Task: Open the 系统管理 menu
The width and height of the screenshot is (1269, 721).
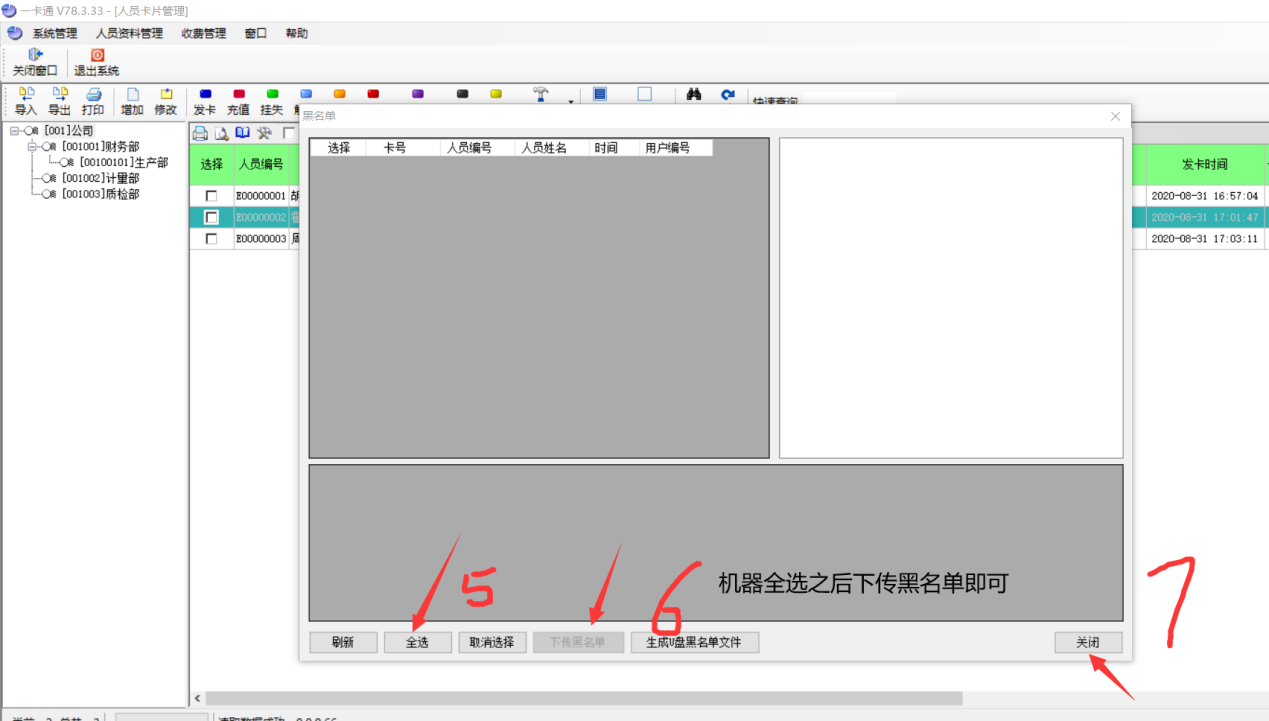Action: pos(54,33)
